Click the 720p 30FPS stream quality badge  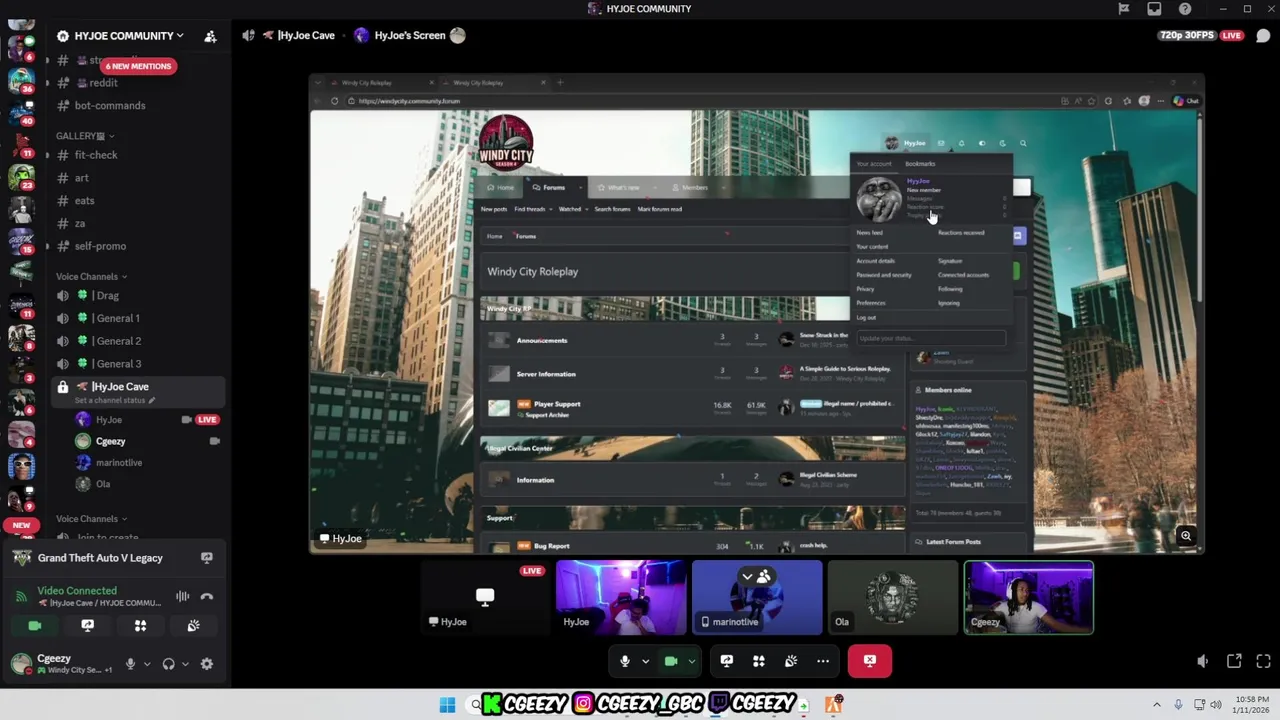pyautogui.click(x=1187, y=35)
